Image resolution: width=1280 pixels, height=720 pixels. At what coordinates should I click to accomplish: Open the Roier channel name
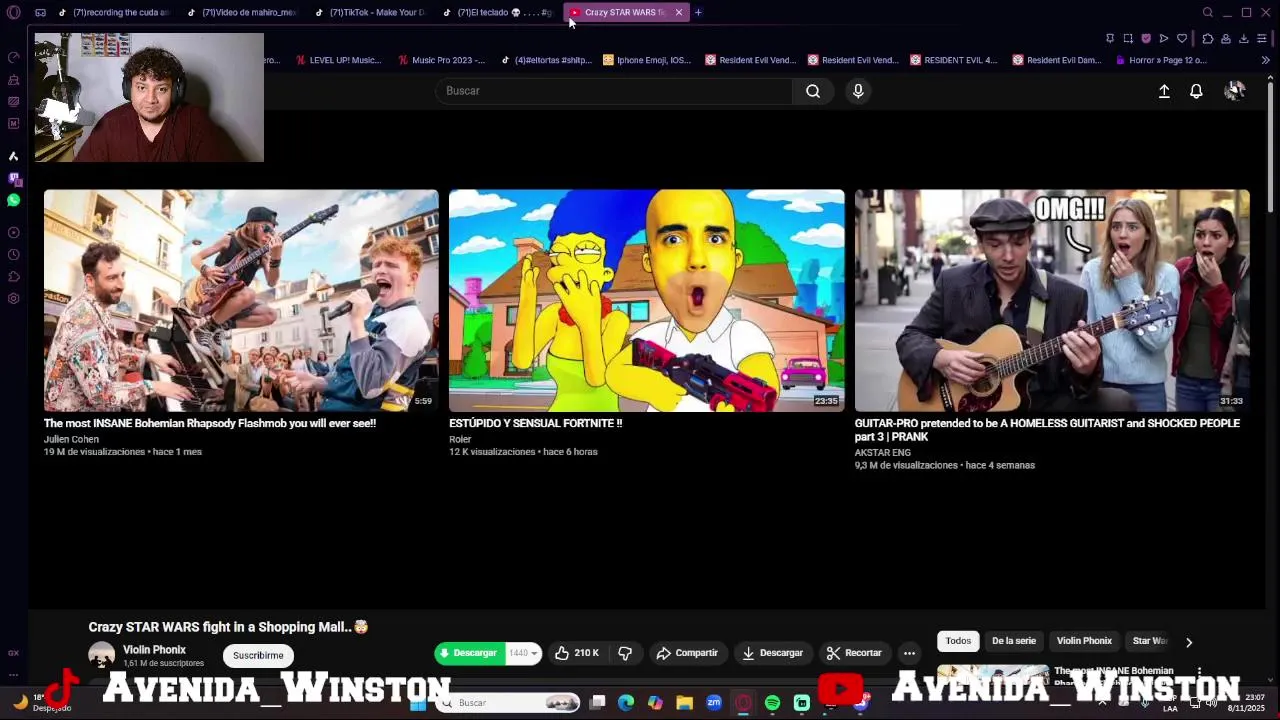460,439
